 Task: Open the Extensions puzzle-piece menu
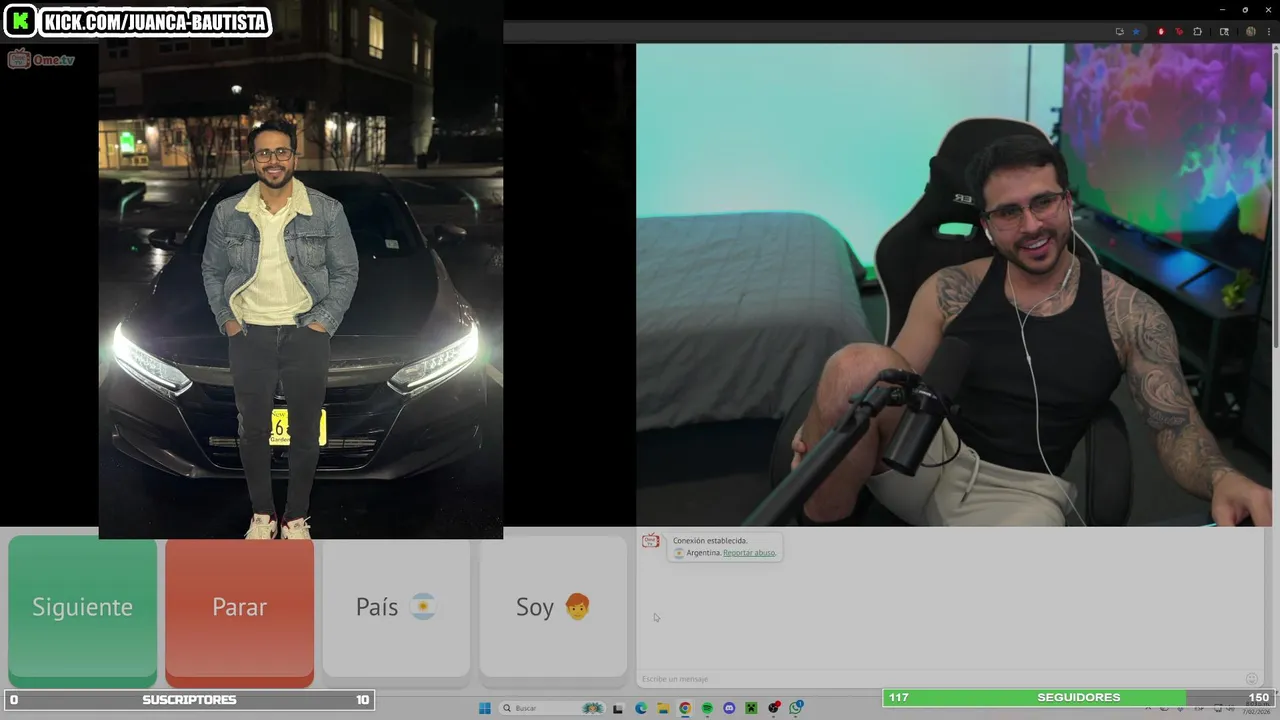[1198, 32]
